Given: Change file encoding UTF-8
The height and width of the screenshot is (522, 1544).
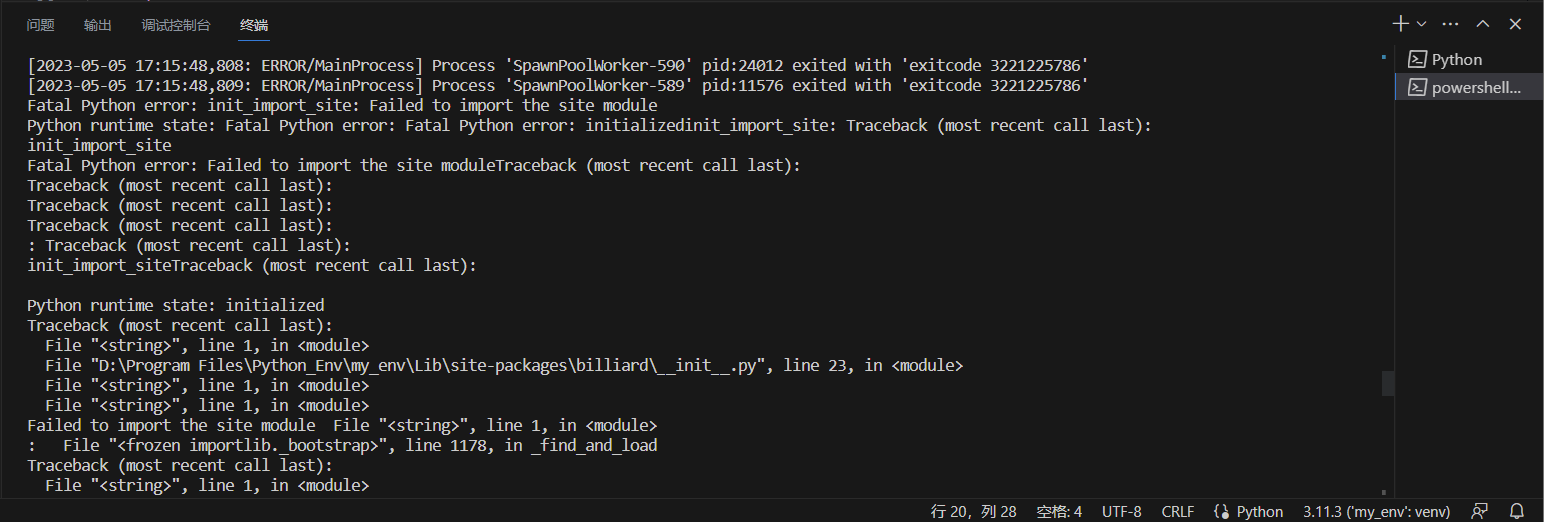Looking at the screenshot, I should pyautogui.click(x=1121, y=511).
